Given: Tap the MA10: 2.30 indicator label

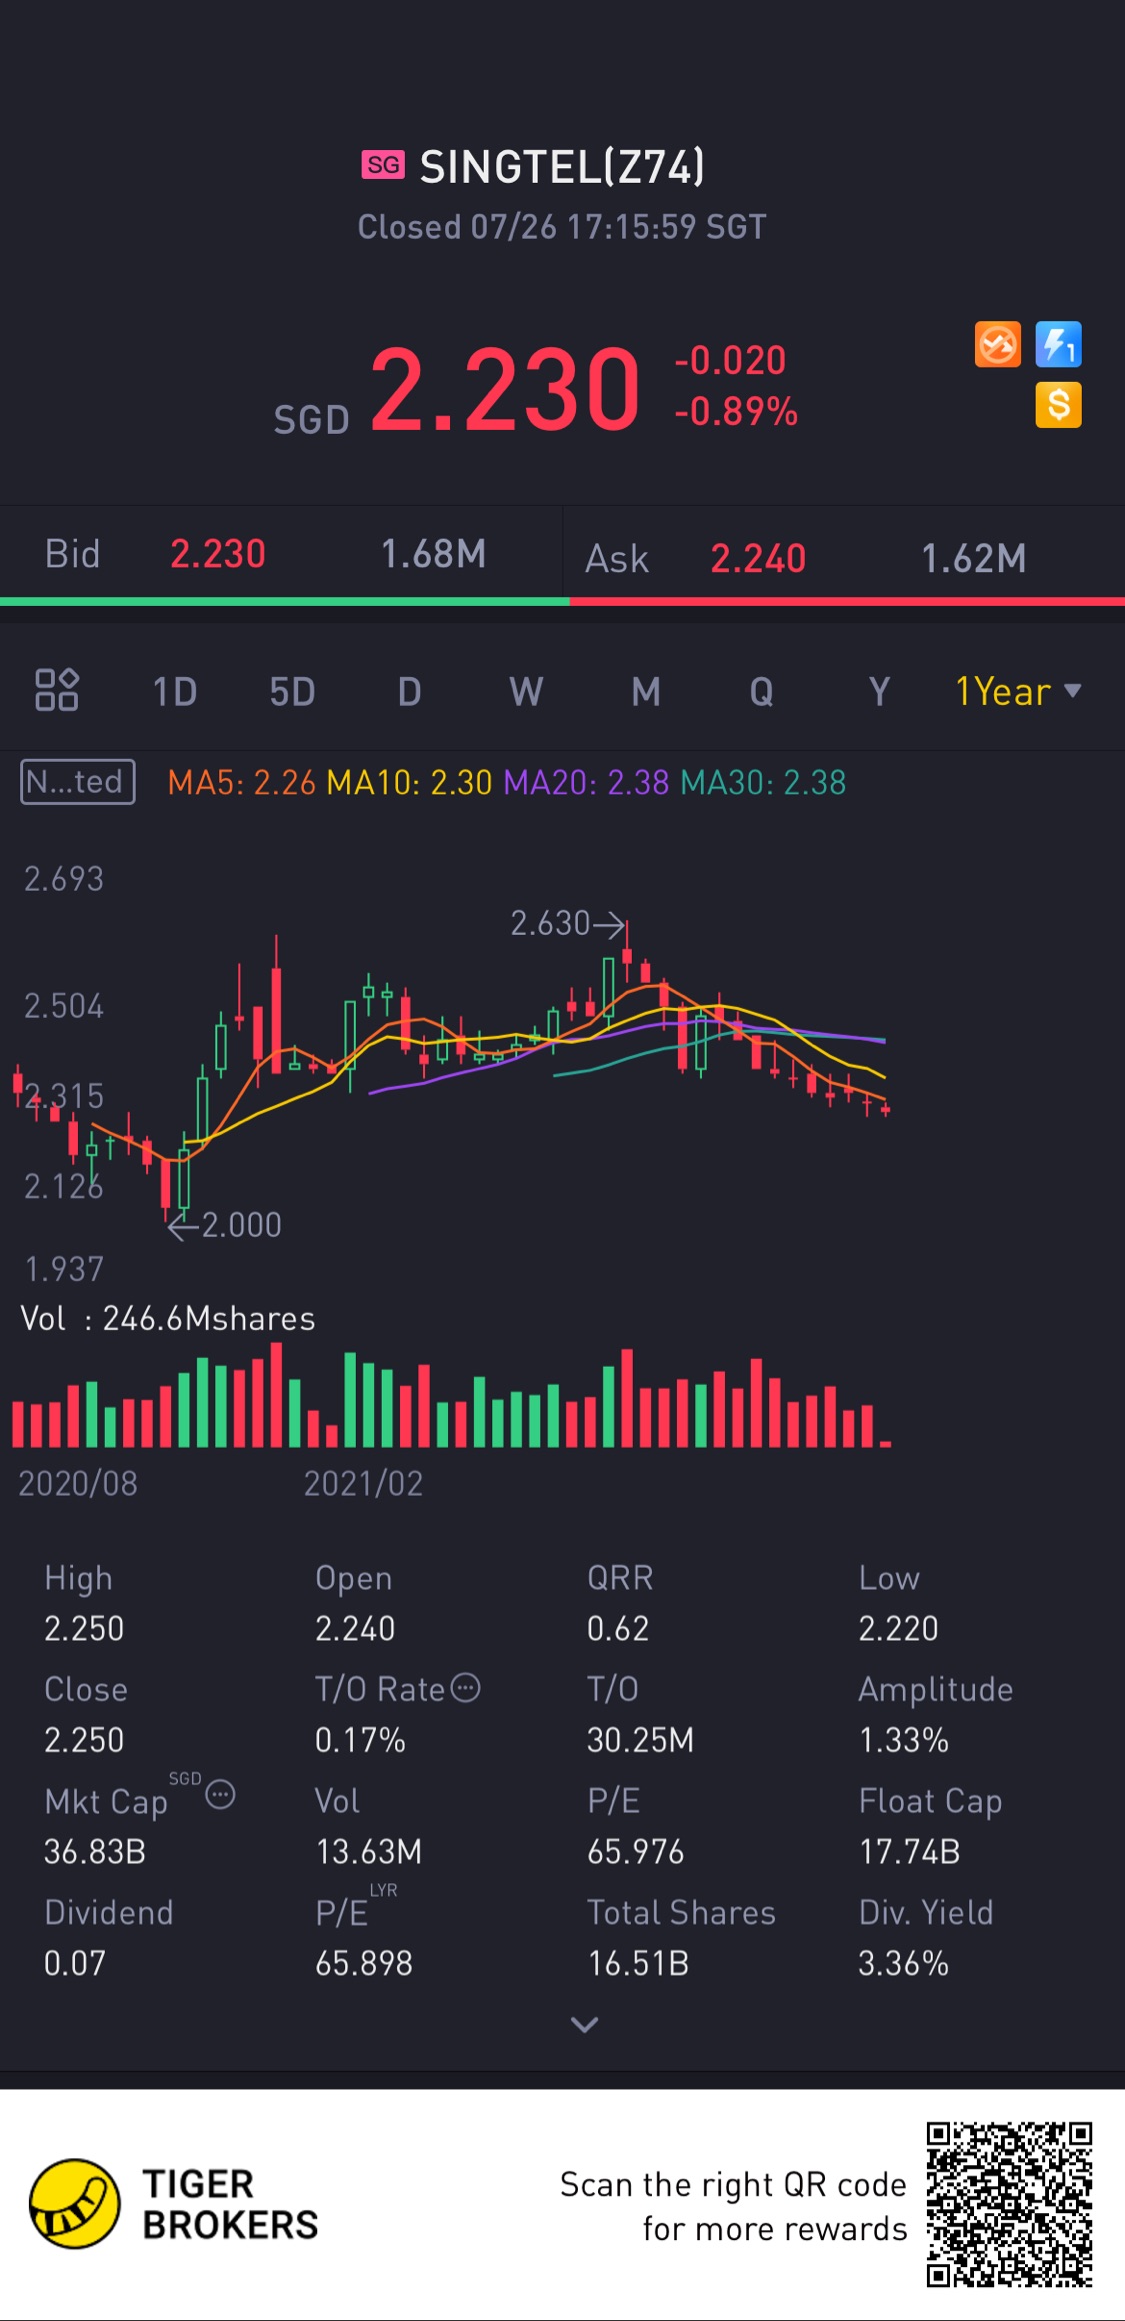Looking at the screenshot, I should click(x=409, y=782).
